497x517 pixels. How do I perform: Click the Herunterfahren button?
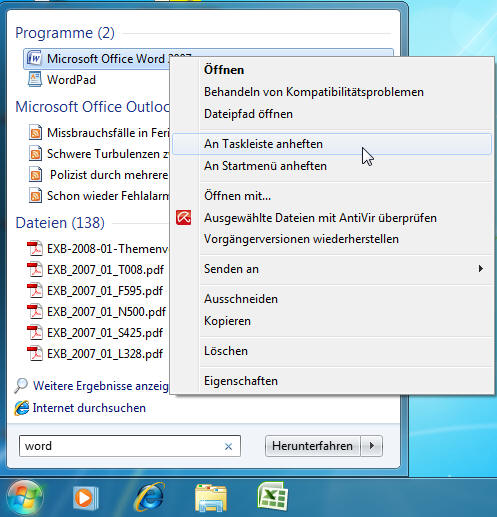(312, 446)
